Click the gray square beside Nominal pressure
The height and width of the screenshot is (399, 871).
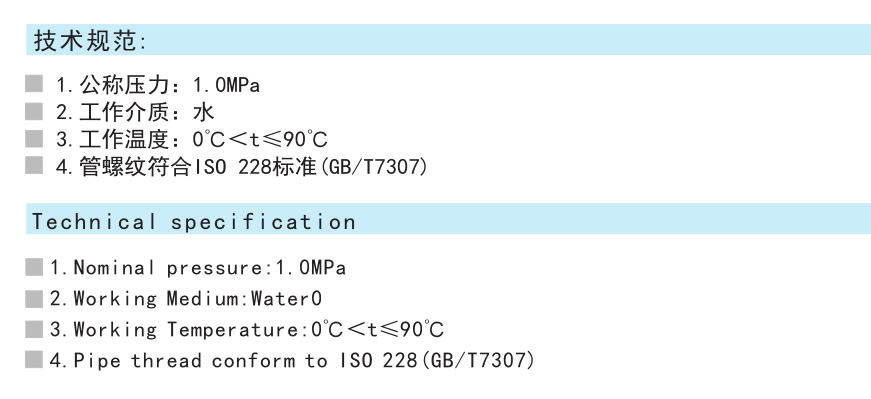click(x=34, y=267)
